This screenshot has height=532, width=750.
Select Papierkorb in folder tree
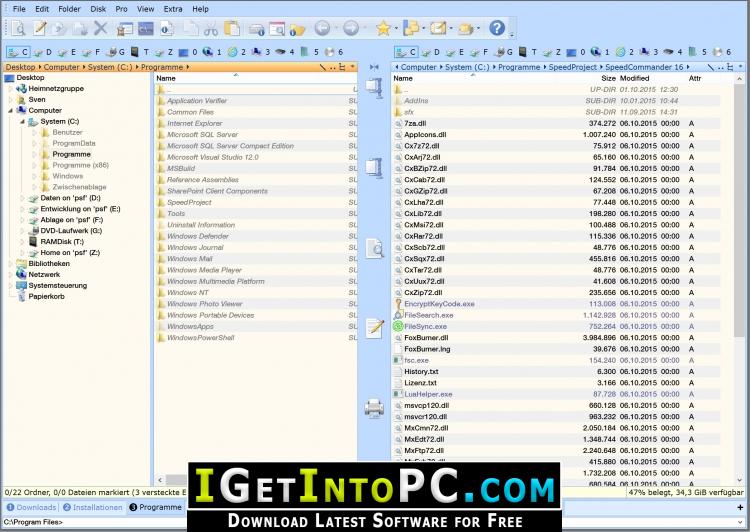click(46, 297)
